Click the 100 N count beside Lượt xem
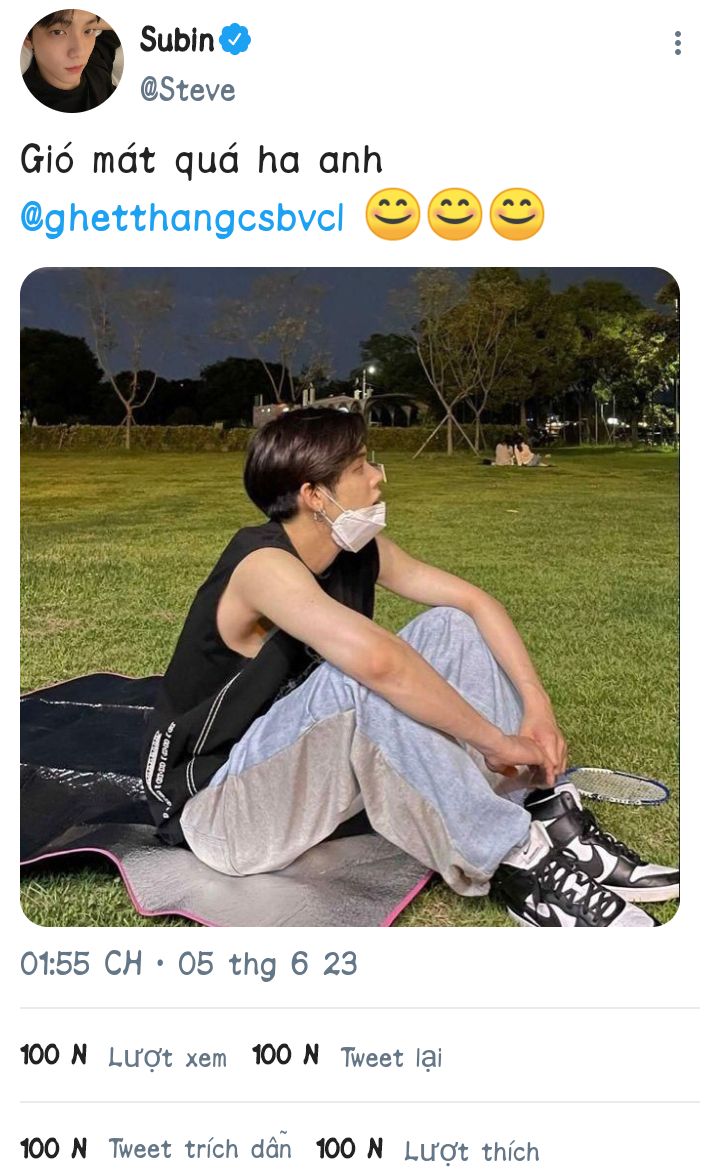Viewport: 719px width, 1176px height. click(53, 1055)
